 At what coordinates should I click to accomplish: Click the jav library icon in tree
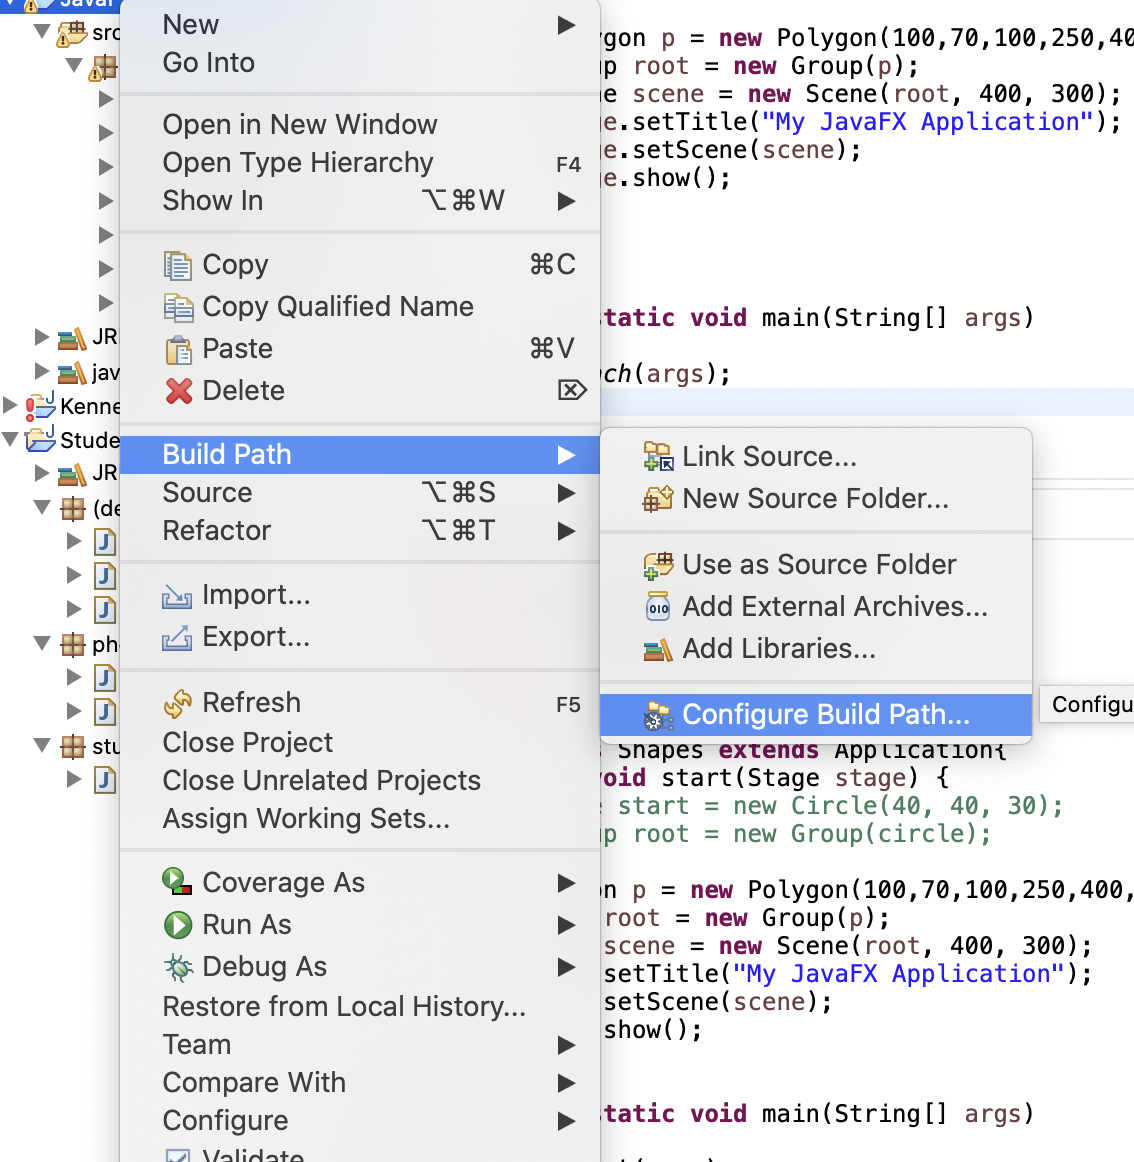(x=72, y=372)
